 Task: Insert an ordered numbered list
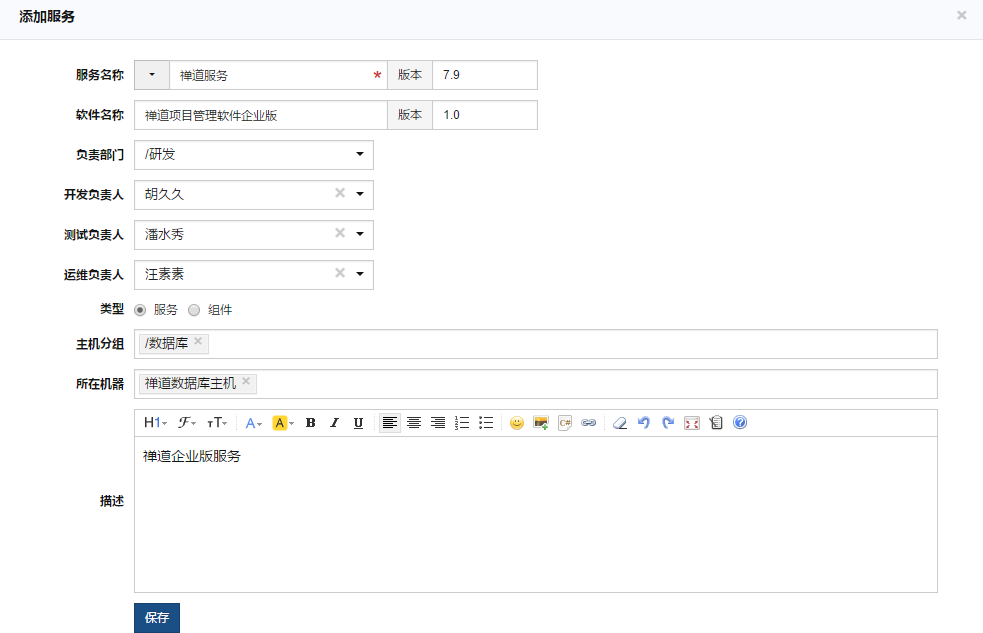[x=462, y=423]
